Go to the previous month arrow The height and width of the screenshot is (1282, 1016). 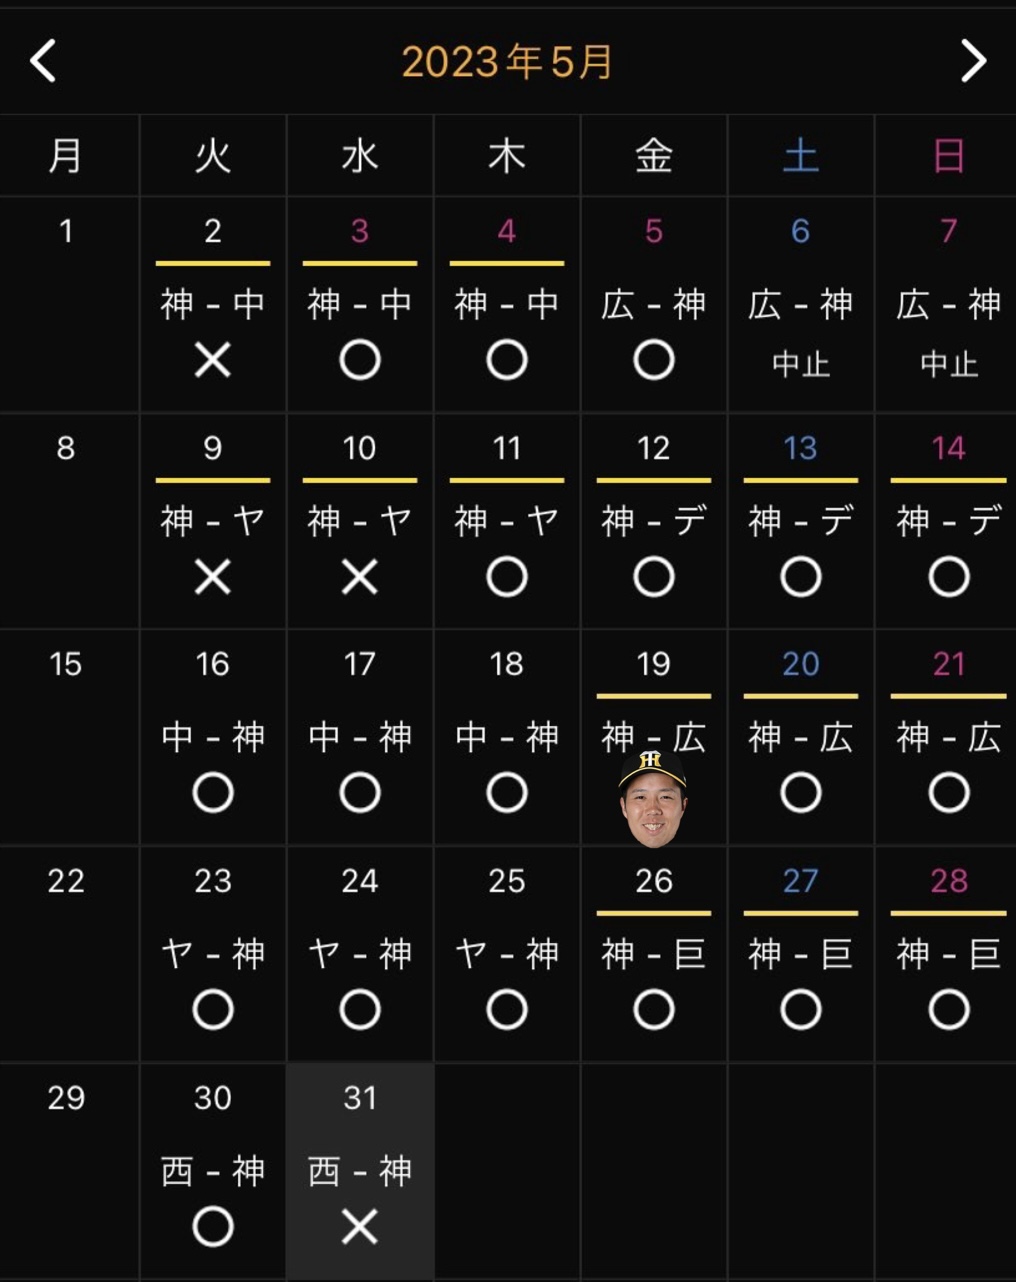point(43,61)
